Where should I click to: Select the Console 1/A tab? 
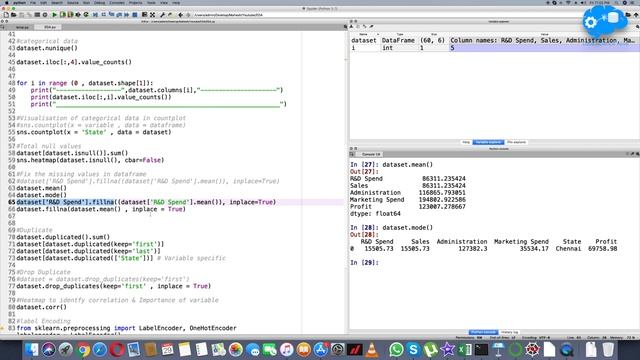click(x=371, y=154)
